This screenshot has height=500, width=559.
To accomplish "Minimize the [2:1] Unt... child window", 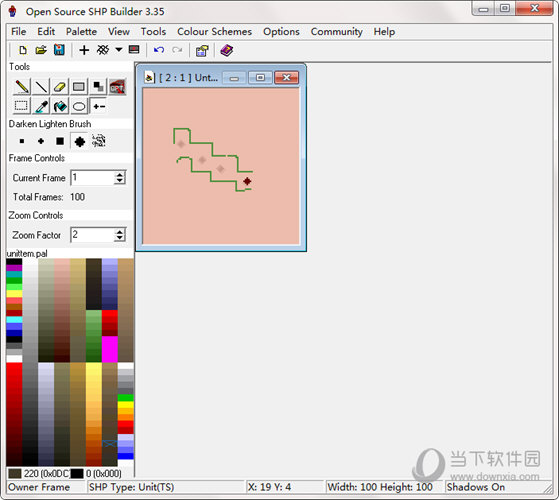I will point(234,77).
